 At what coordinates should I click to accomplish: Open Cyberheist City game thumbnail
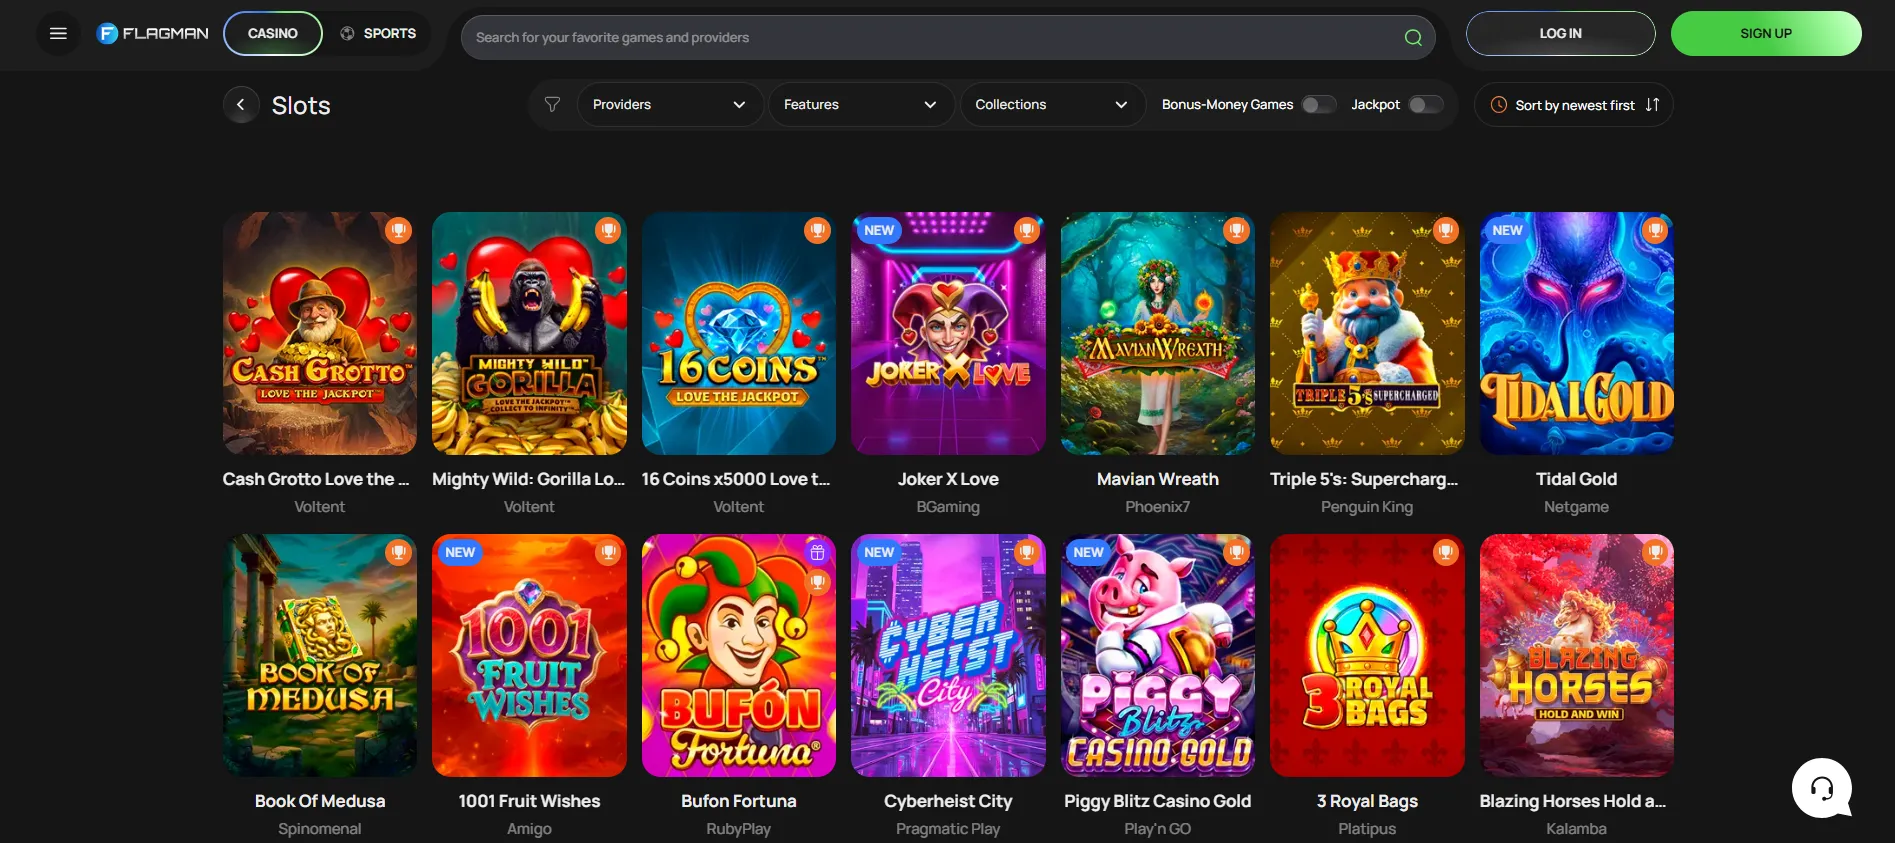point(948,655)
